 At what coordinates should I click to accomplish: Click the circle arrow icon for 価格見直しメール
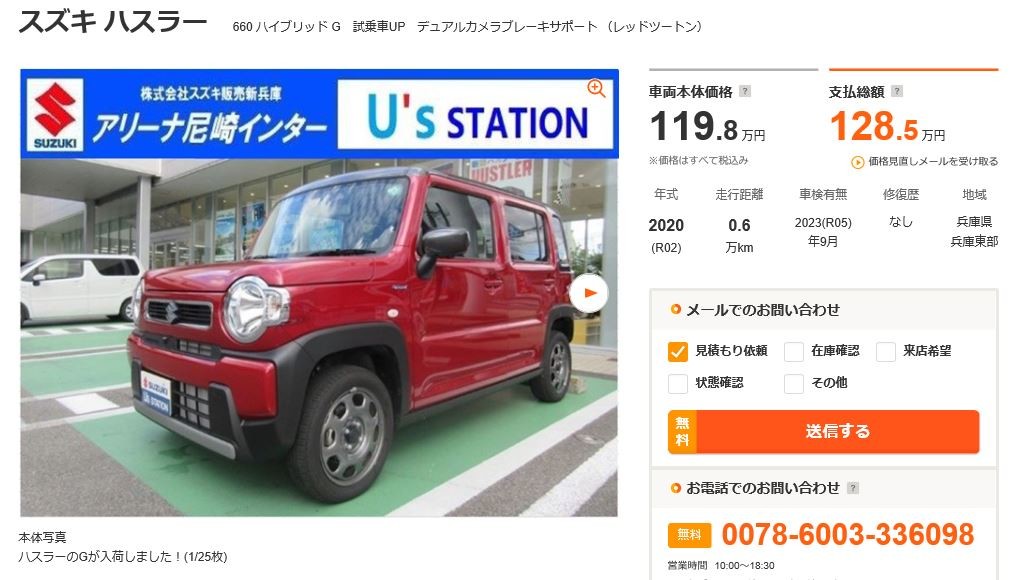point(858,162)
